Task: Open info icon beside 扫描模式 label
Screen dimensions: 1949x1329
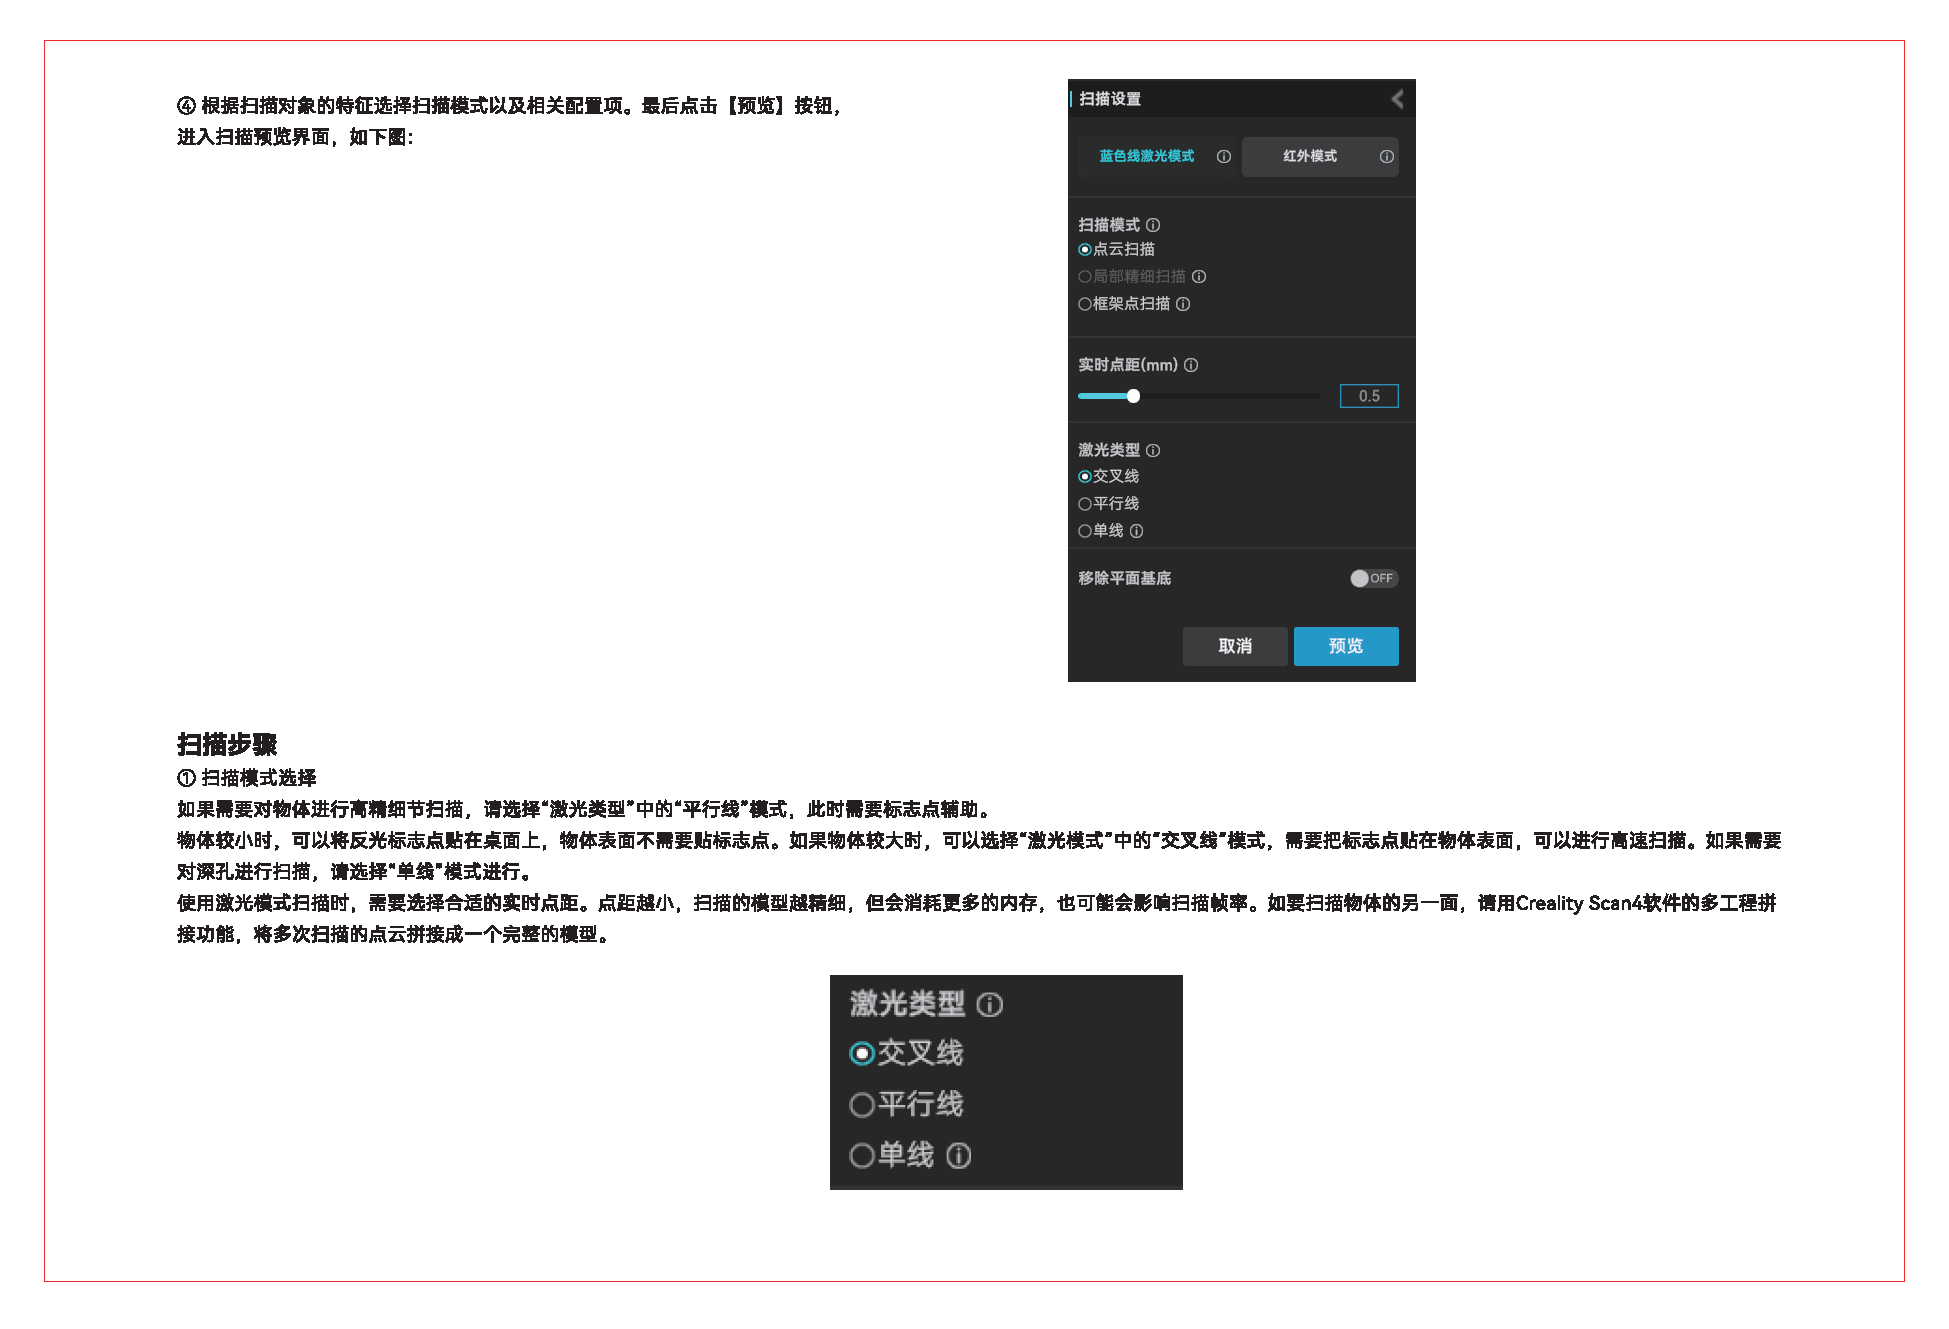Action: 1153,225
